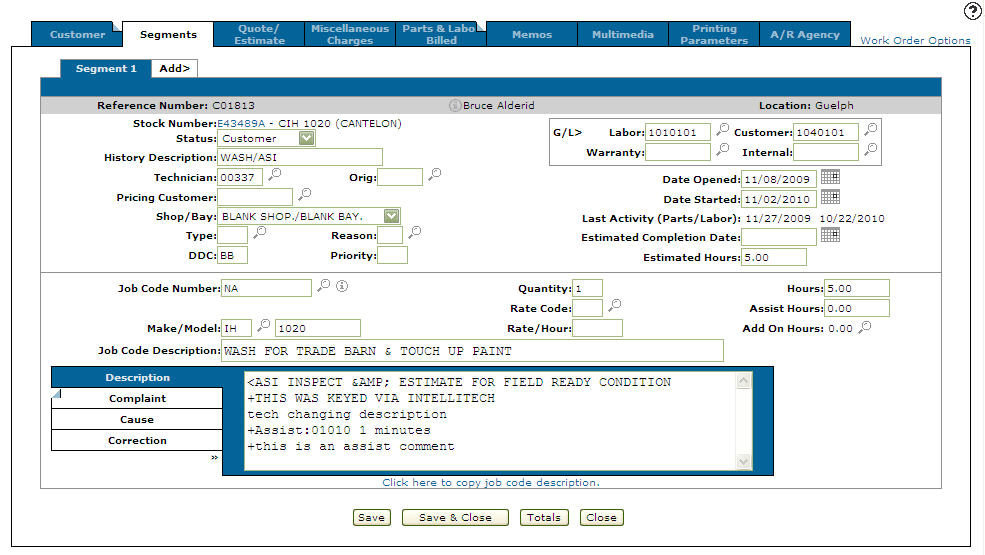Image resolution: width=985 pixels, height=555 pixels.
Task: Select the Complaint description tab
Action: 137,399
